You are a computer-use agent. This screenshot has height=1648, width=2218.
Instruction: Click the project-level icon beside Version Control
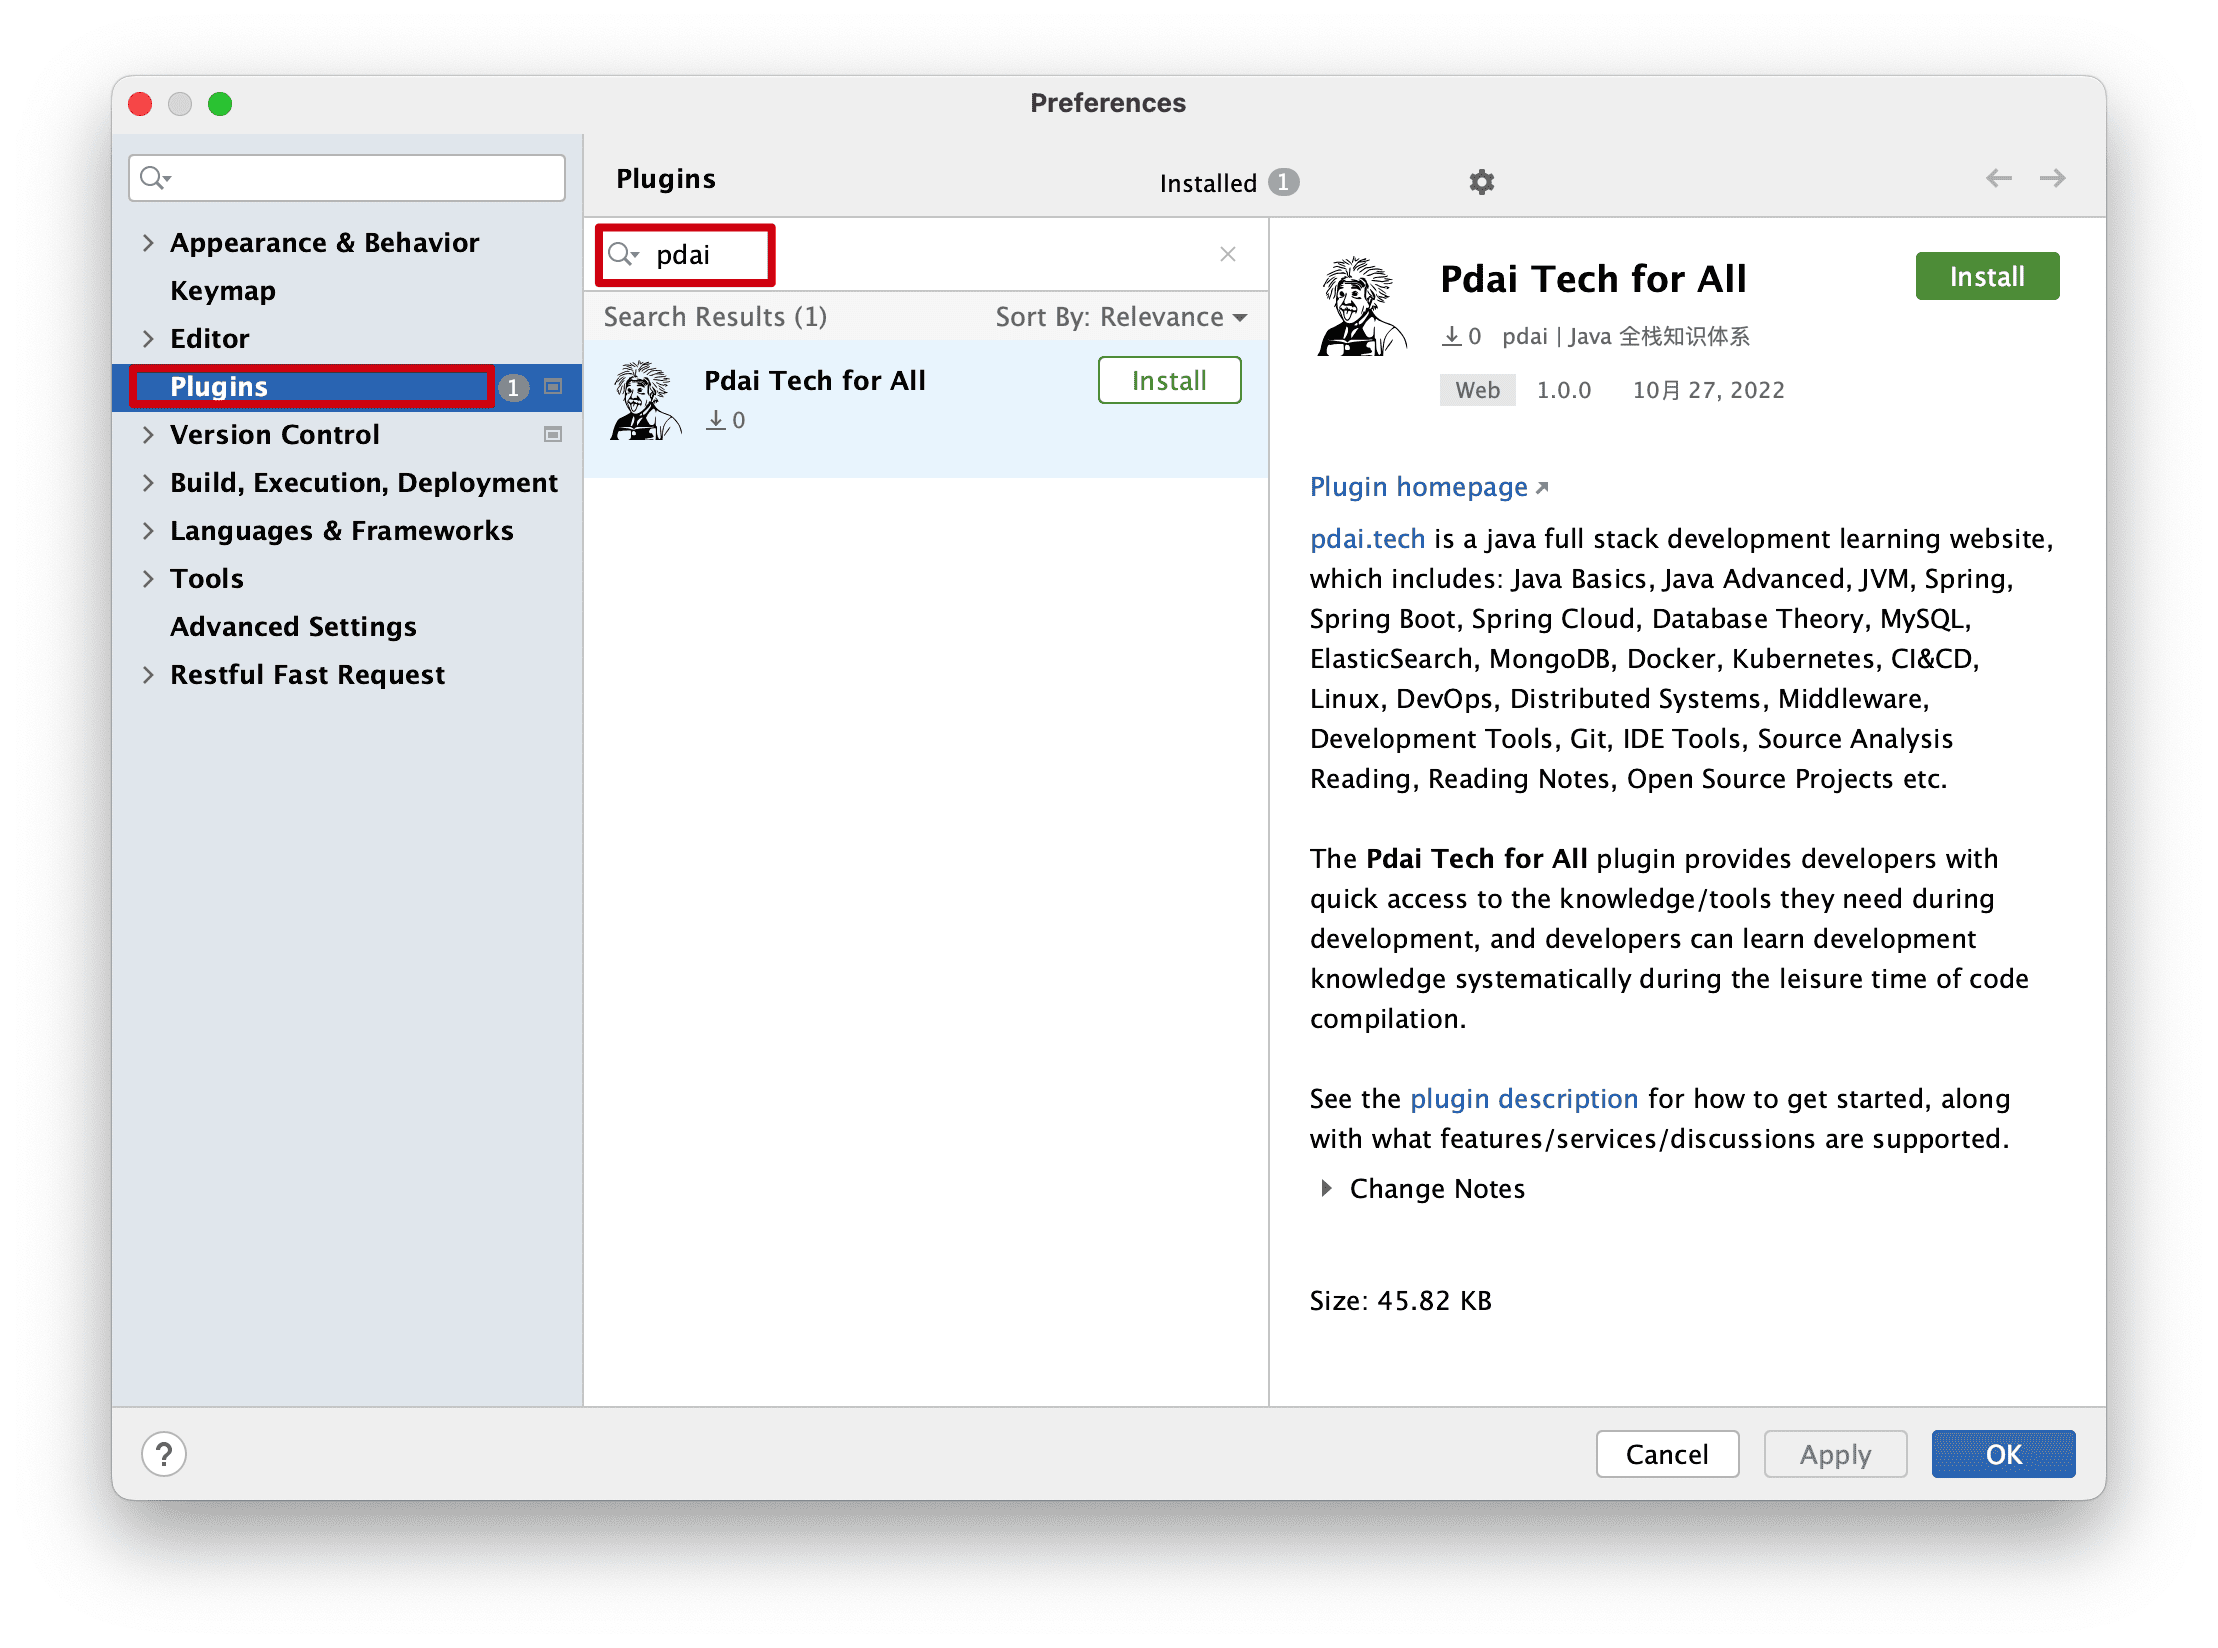(553, 435)
